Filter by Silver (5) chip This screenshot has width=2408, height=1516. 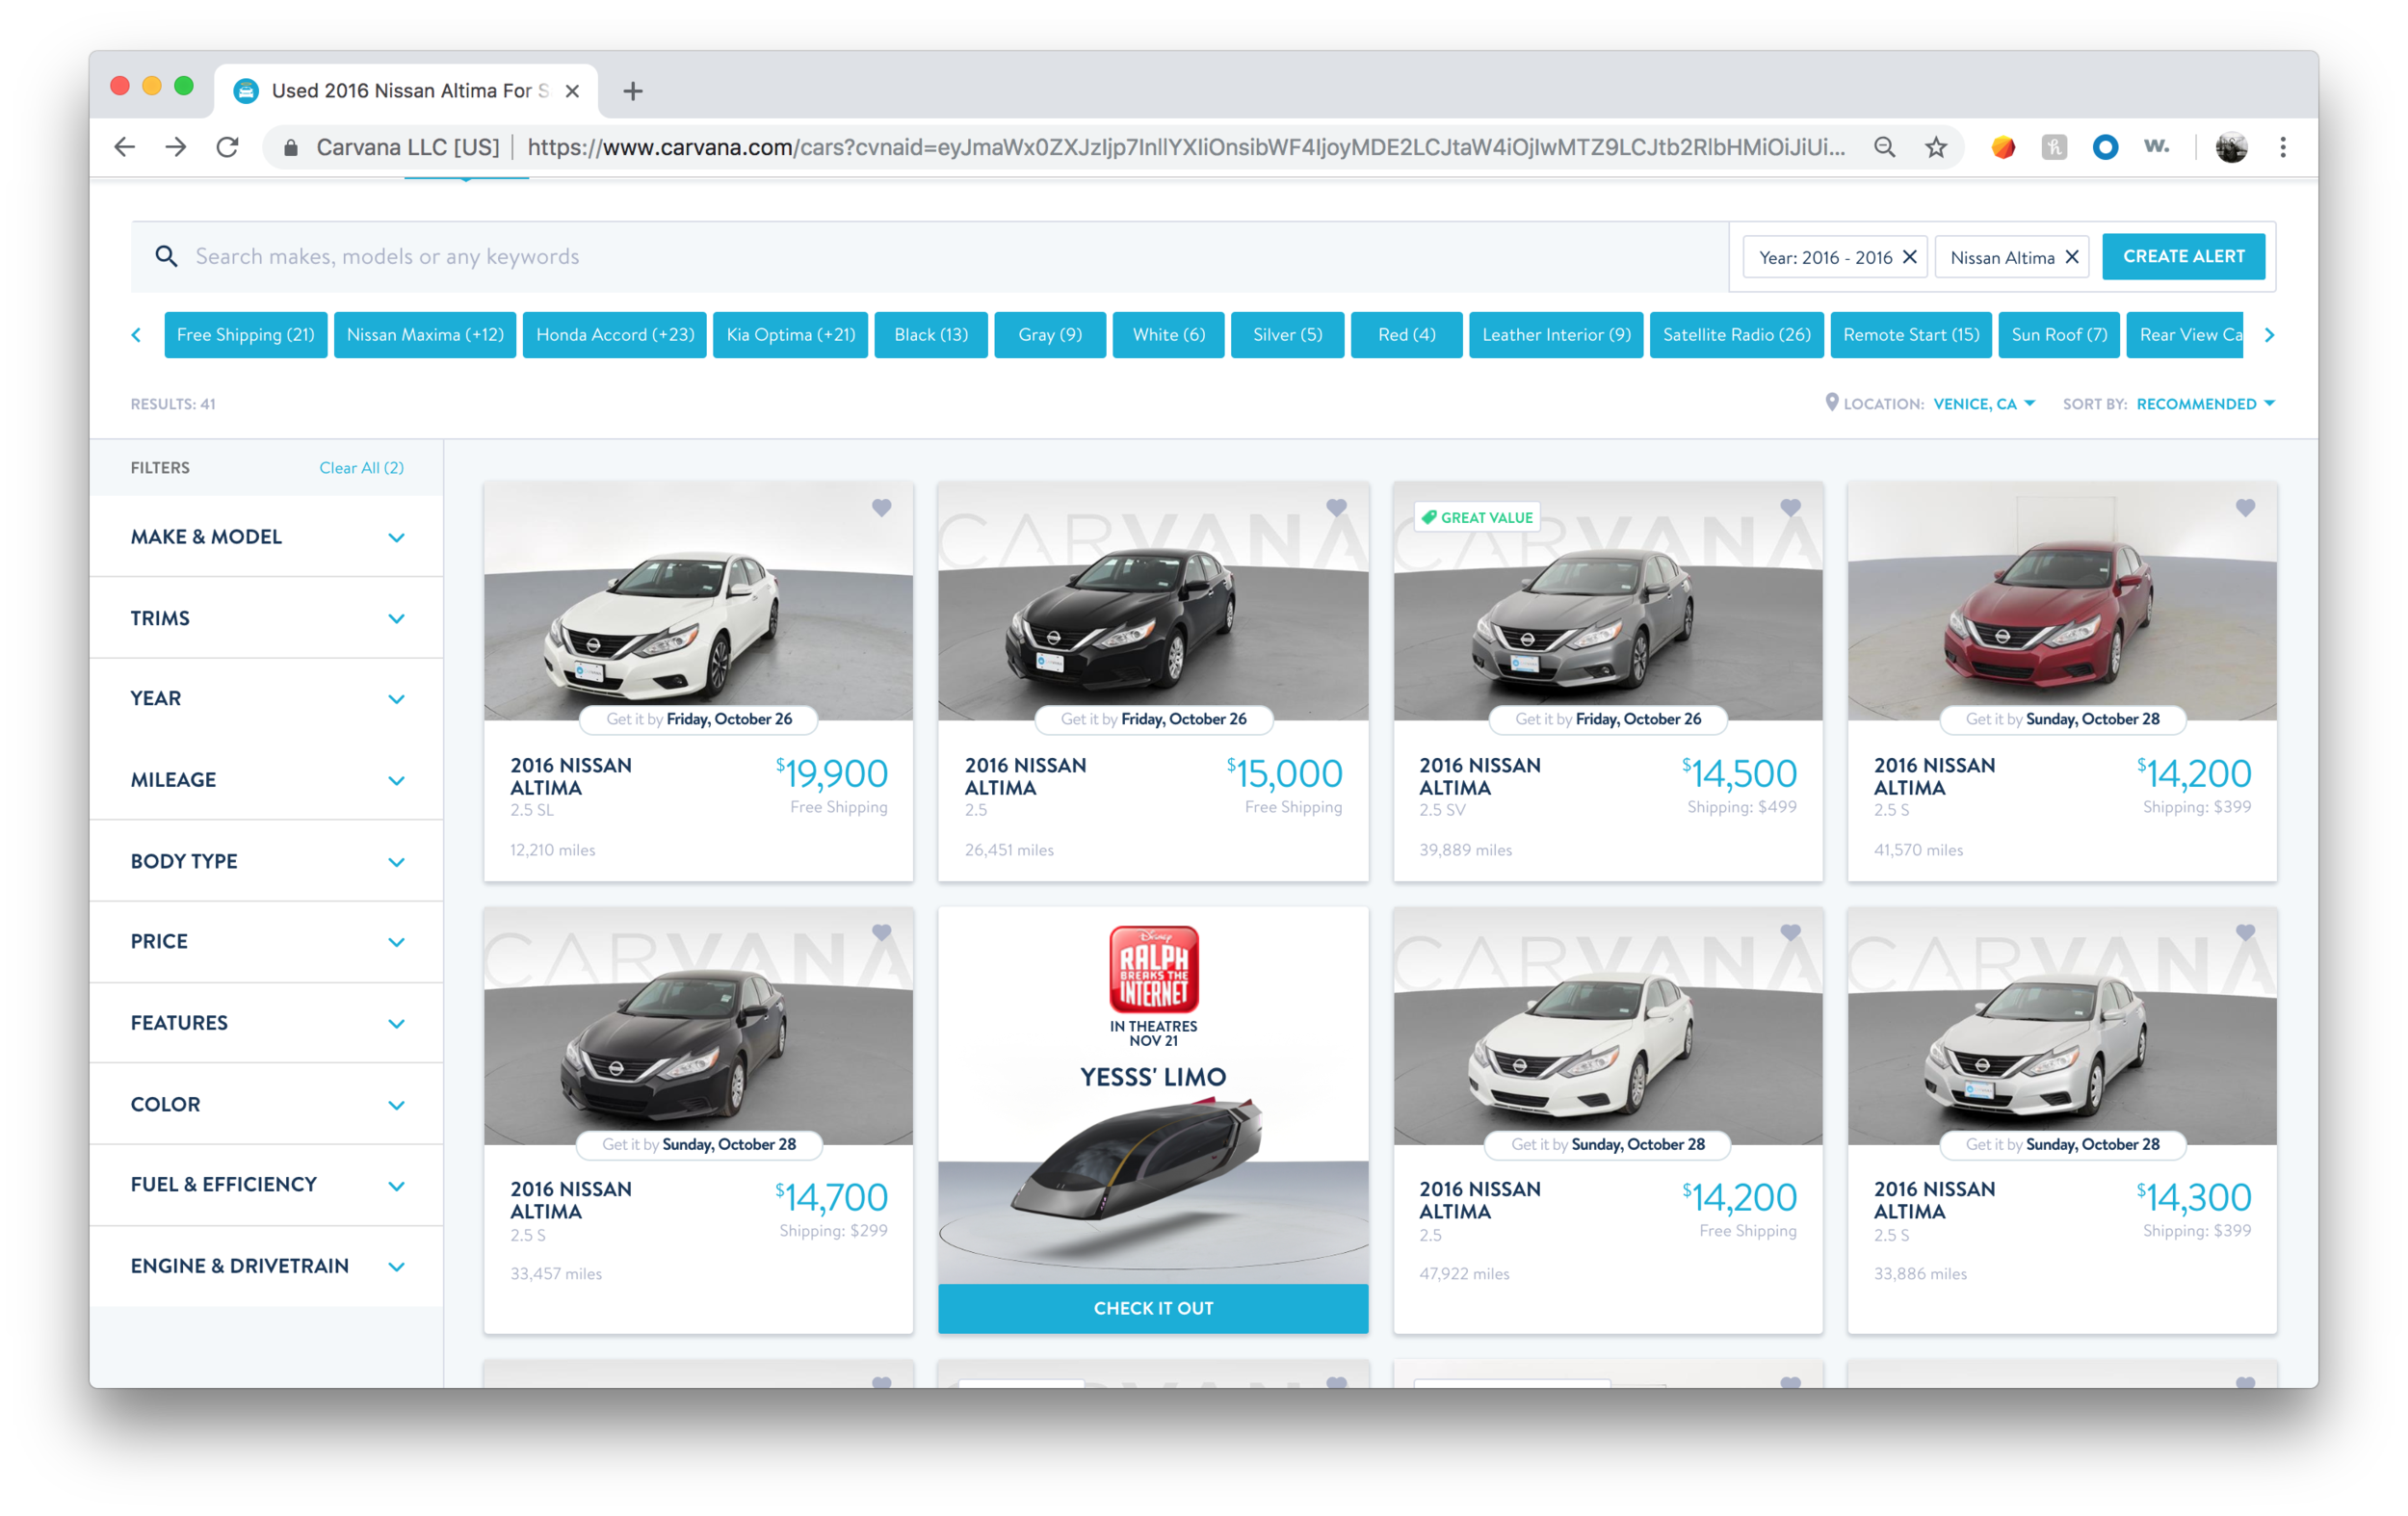point(1287,335)
